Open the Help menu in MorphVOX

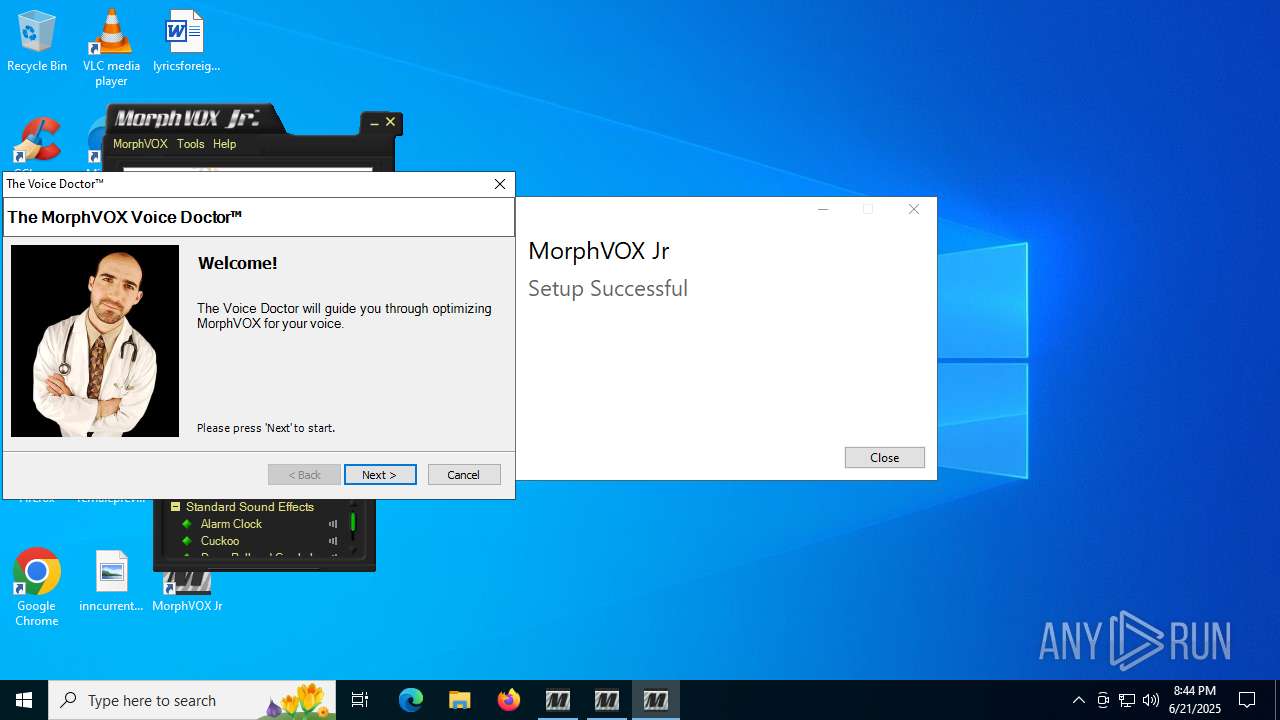click(x=224, y=144)
